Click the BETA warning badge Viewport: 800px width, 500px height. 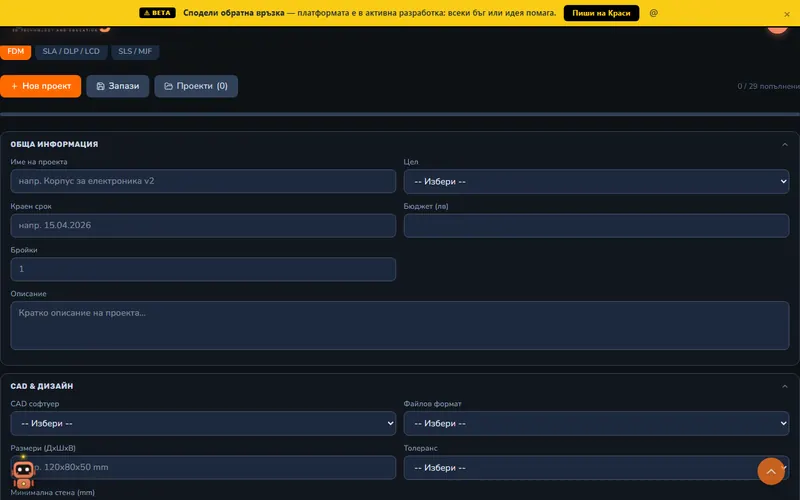[x=157, y=13]
